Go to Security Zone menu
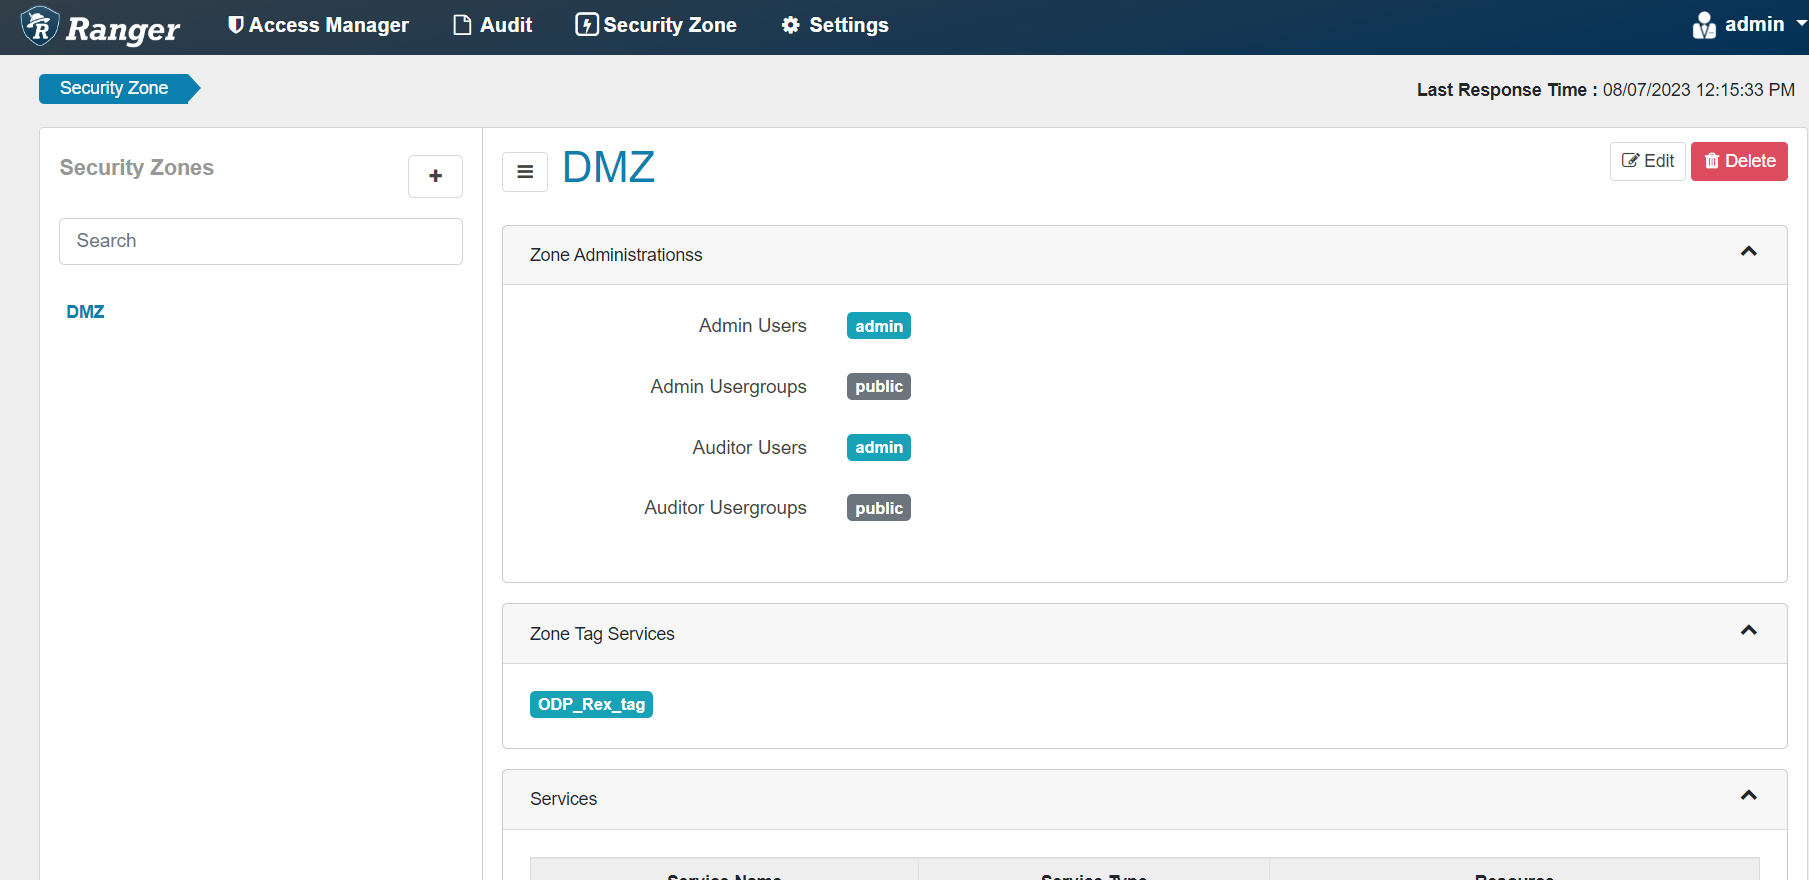 pos(656,25)
